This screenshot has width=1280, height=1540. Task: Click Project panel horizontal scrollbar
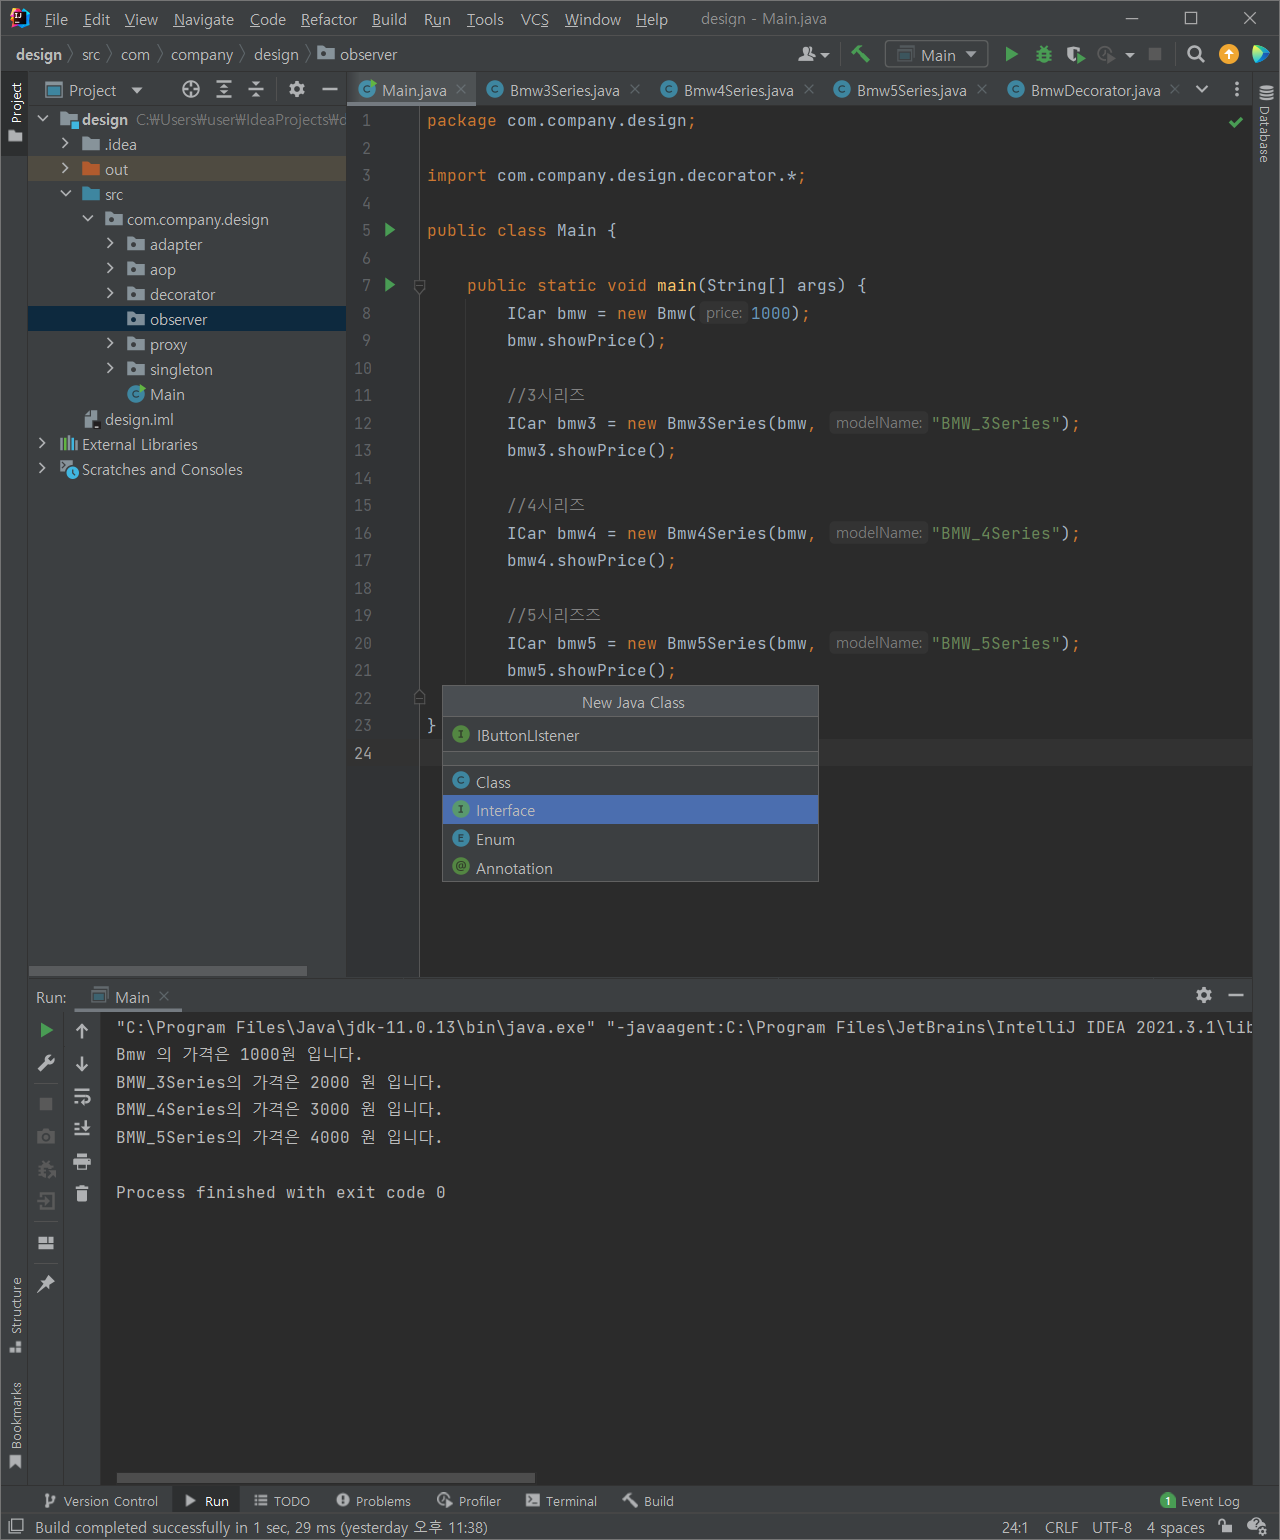168,971
